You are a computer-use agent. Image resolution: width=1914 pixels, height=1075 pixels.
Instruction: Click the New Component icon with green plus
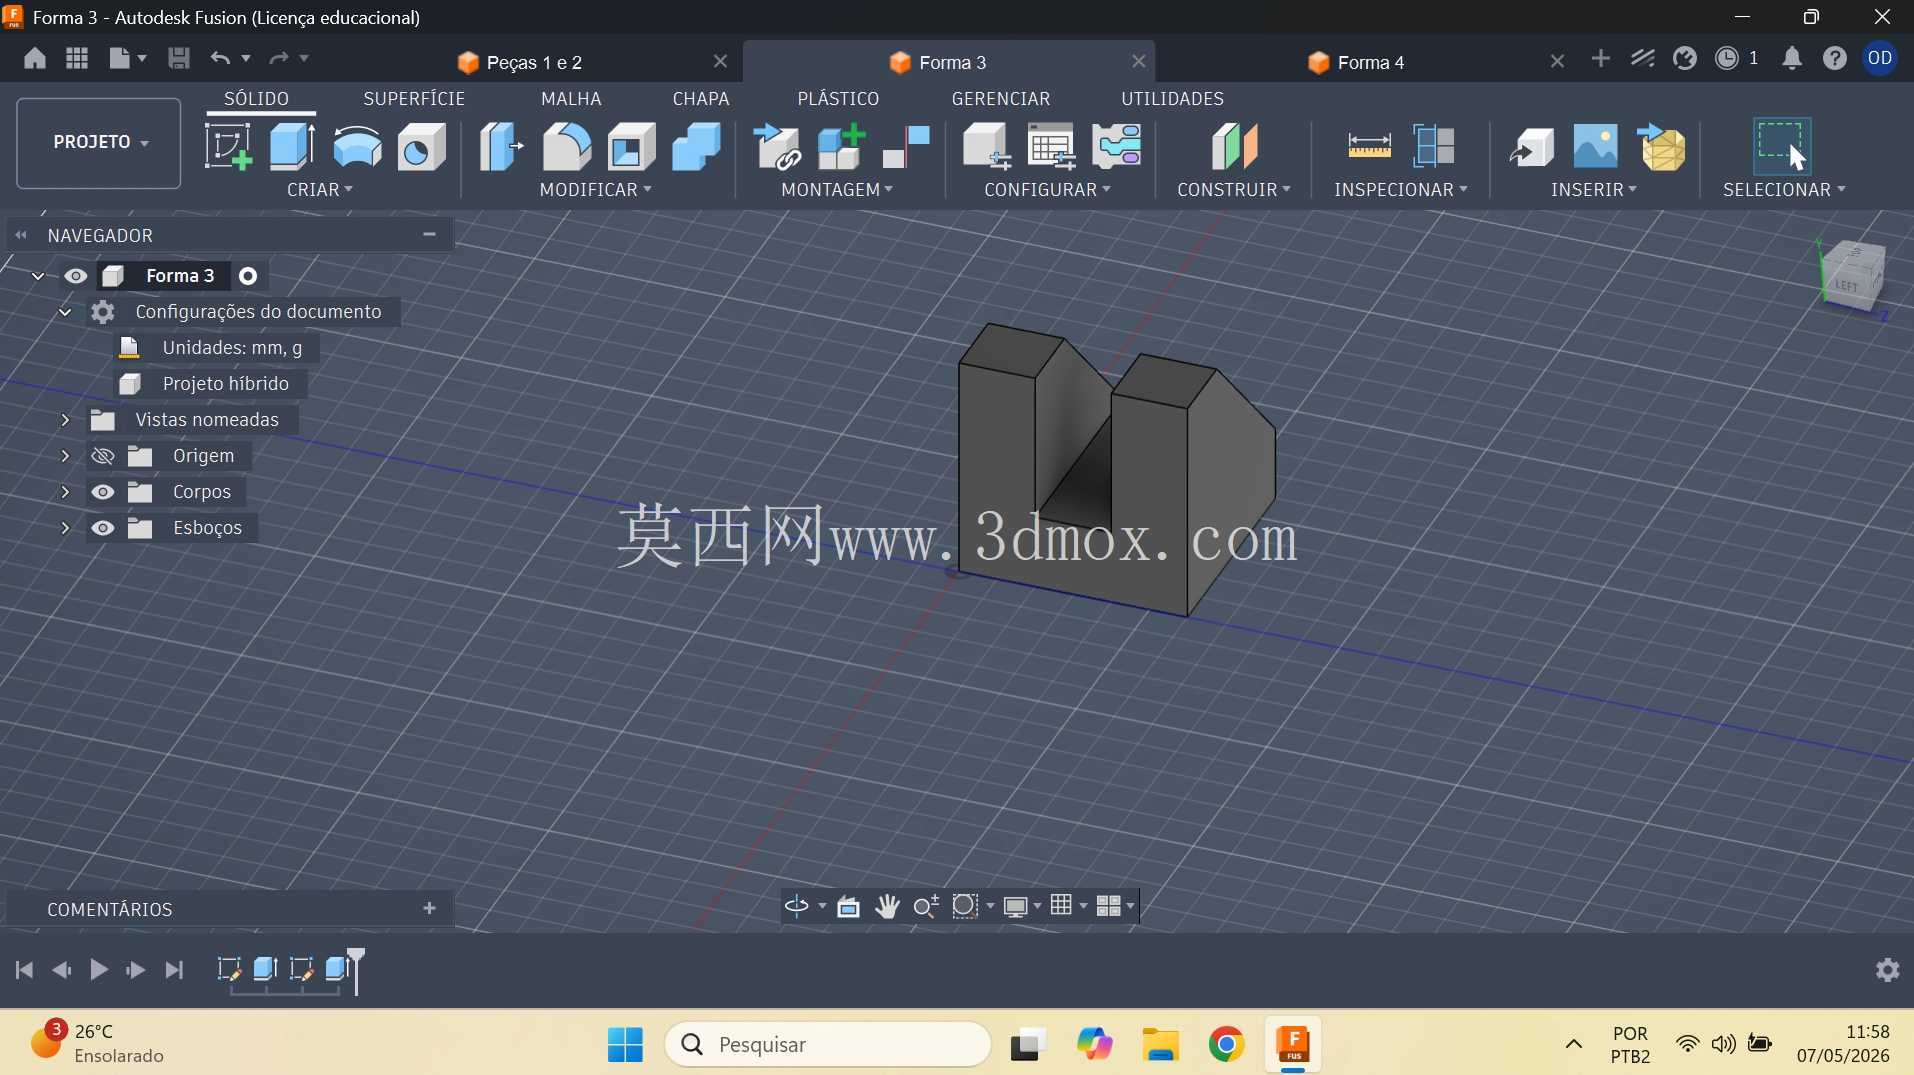(x=841, y=146)
